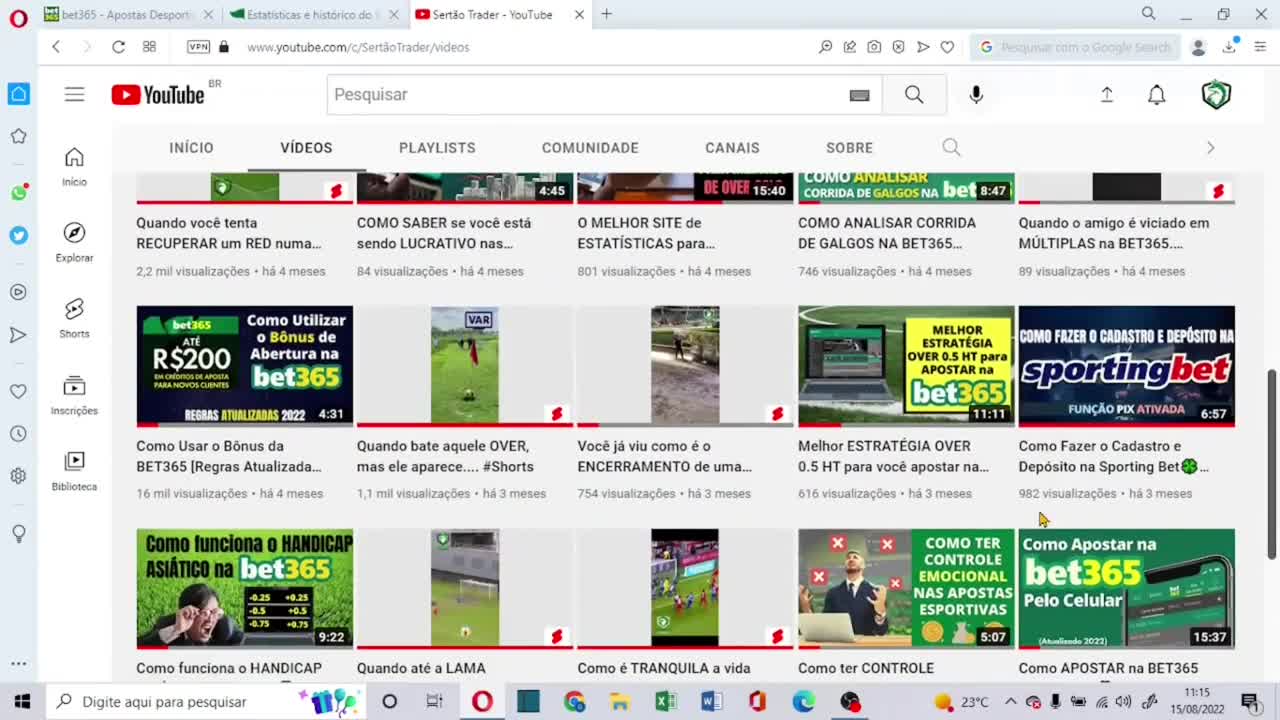This screenshot has height=720, width=1280.
Task: Open the account avatar menu
Action: (1216, 94)
